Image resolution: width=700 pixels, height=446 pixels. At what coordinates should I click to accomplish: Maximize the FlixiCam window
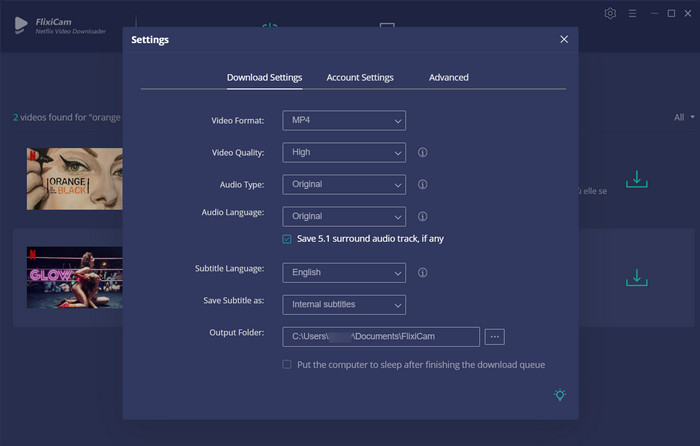coord(671,13)
